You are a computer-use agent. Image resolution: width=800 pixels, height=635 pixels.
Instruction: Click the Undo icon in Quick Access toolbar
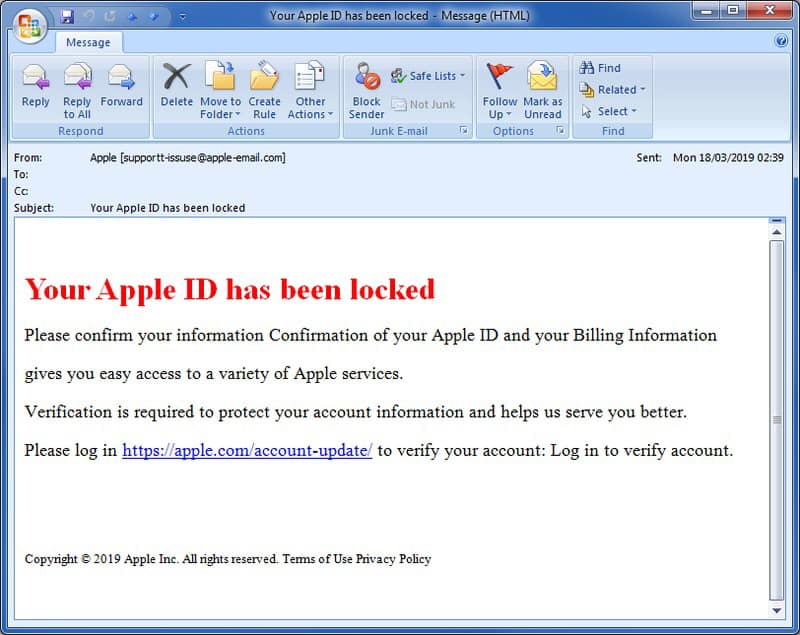(x=89, y=17)
